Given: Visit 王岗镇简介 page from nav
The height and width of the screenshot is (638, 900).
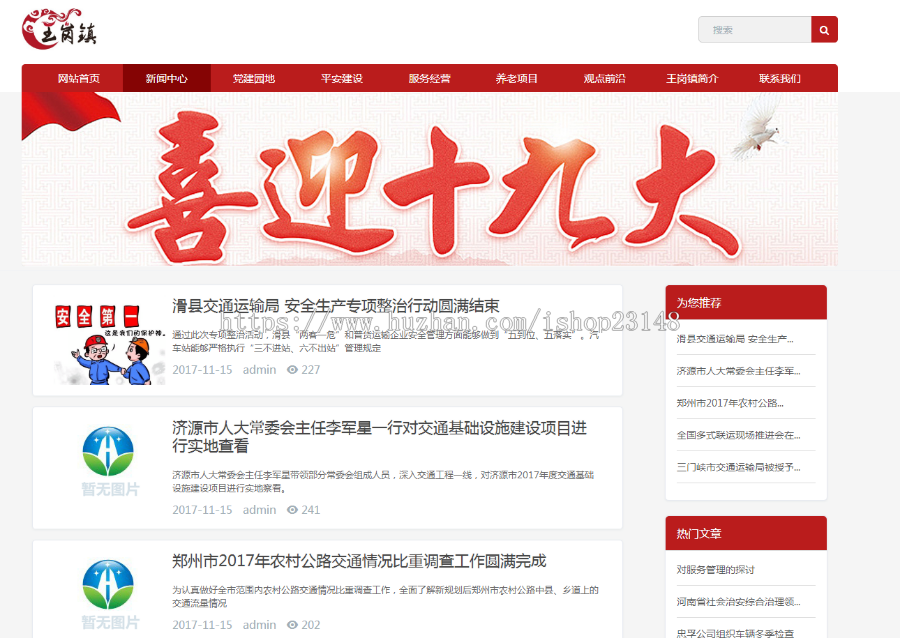Looking at the screenshot, I should 692,79.
